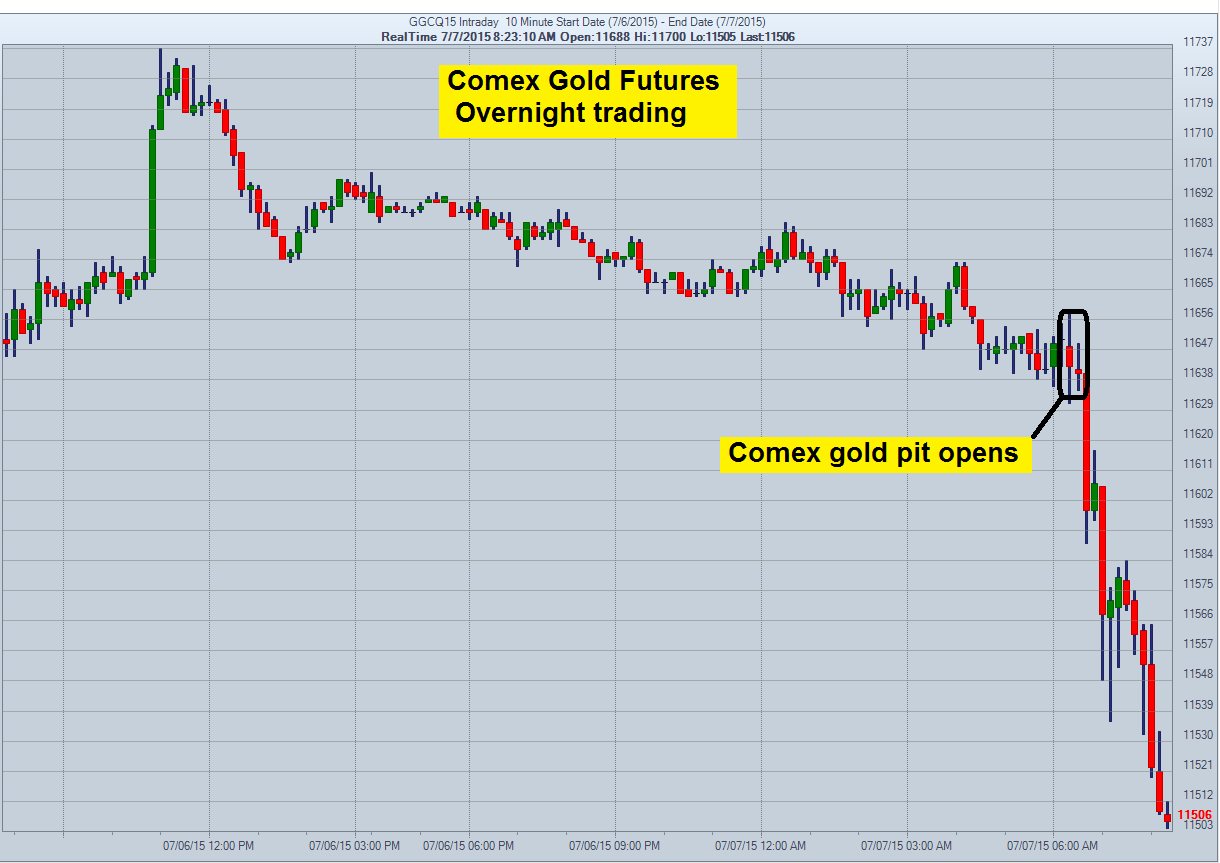Click the Last:11506 value in header
This screenshot has height=863, width=1220.
click(768, 36)
